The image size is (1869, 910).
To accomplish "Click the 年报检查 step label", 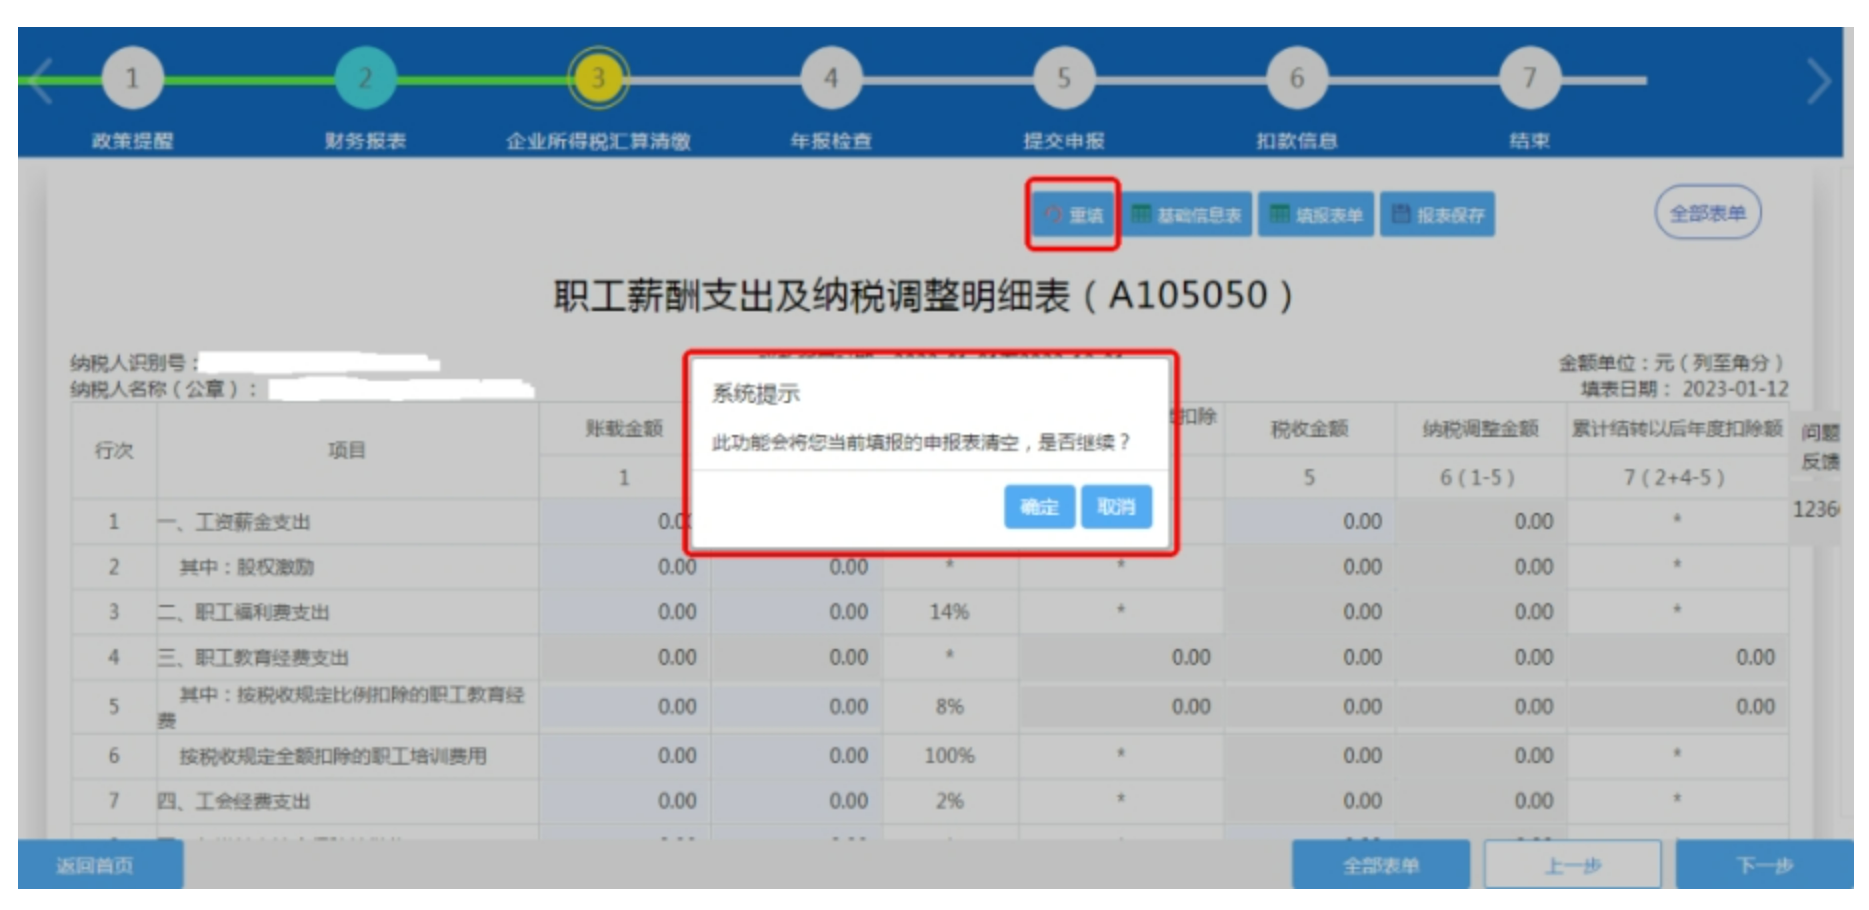I will (x=831, y=141).
